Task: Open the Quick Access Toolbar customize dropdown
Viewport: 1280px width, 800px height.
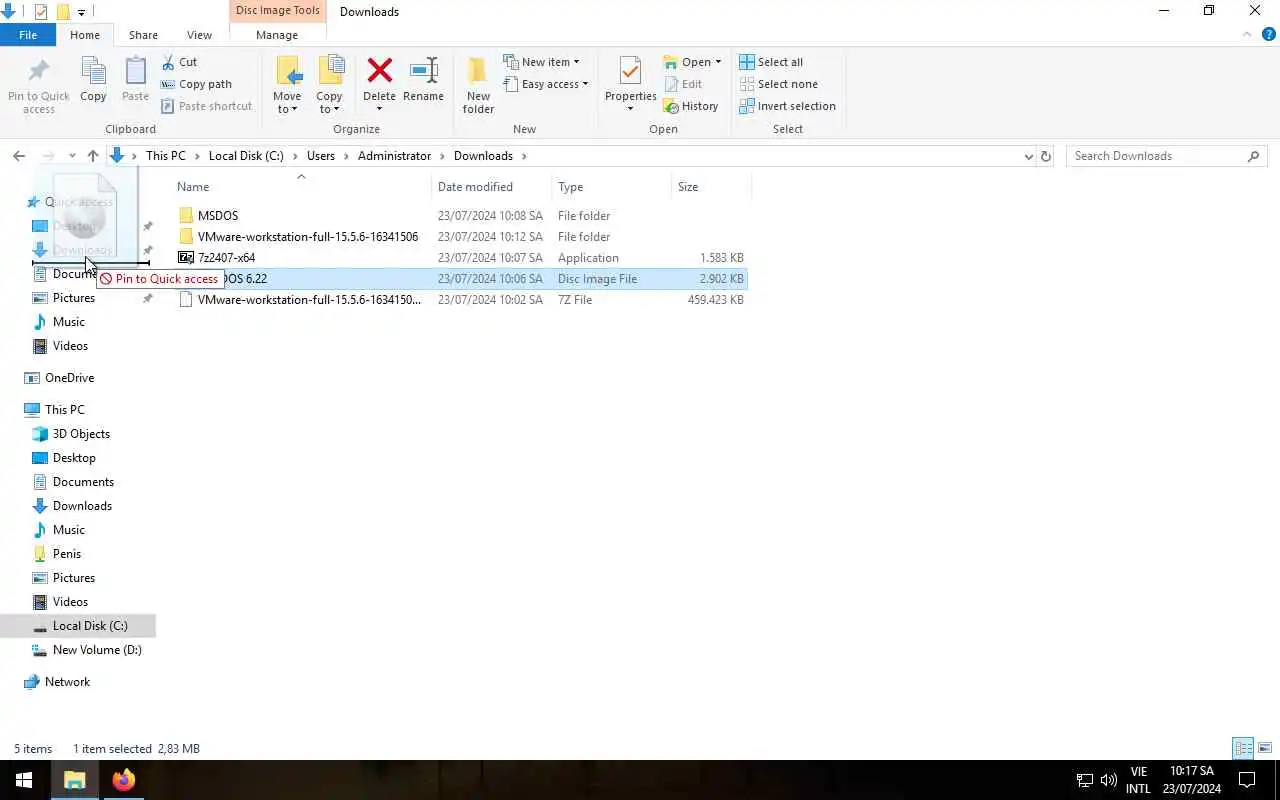Action: [82, 12]
